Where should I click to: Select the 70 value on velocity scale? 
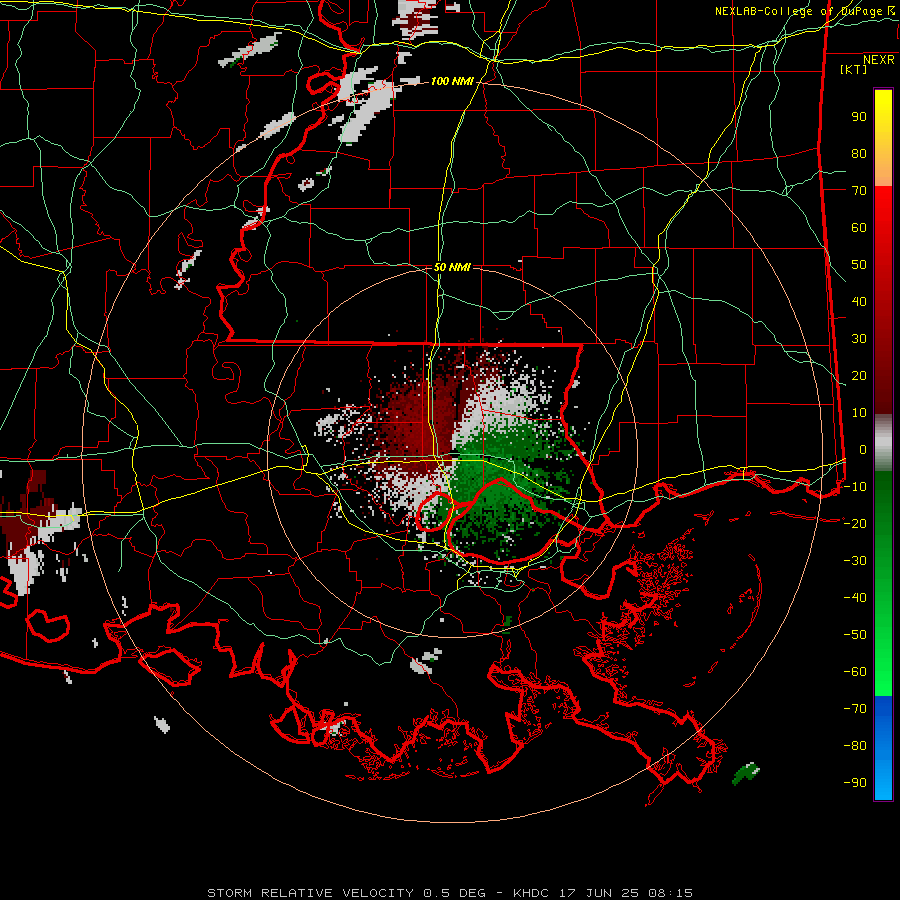pyautogui.click(x=859, y=191)
